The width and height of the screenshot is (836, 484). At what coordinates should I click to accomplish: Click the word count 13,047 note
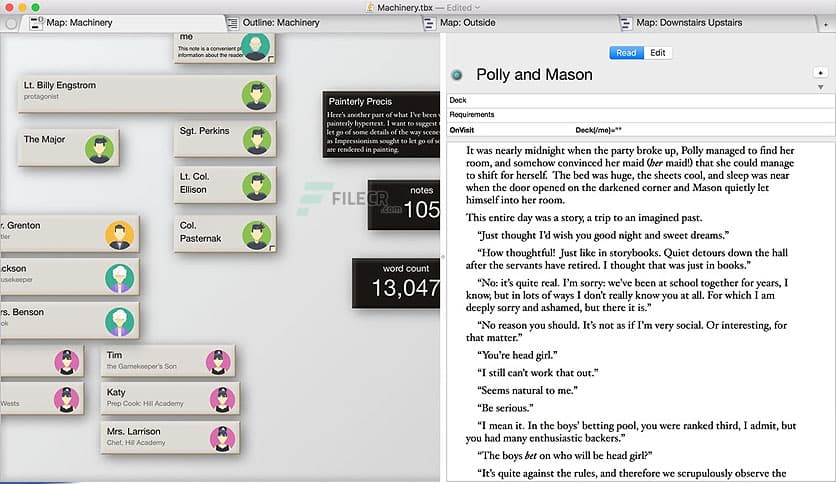pos(396,283)
